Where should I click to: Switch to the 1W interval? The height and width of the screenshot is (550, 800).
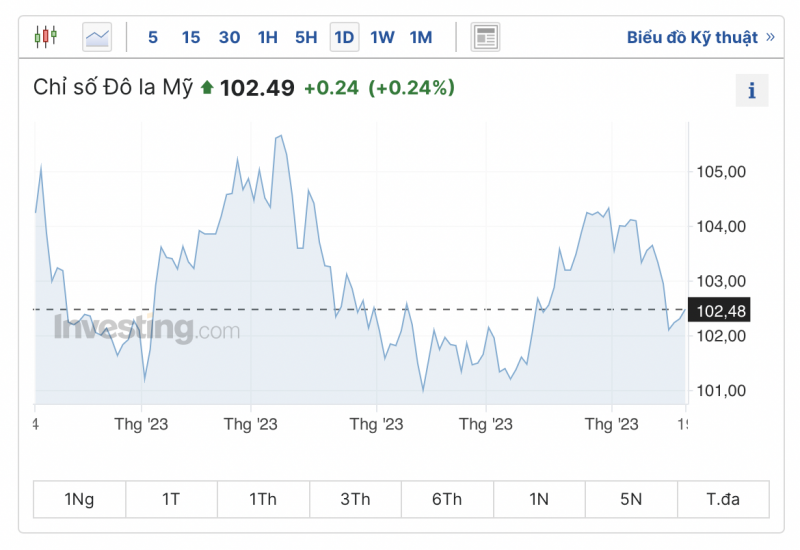tap(382, 37)
